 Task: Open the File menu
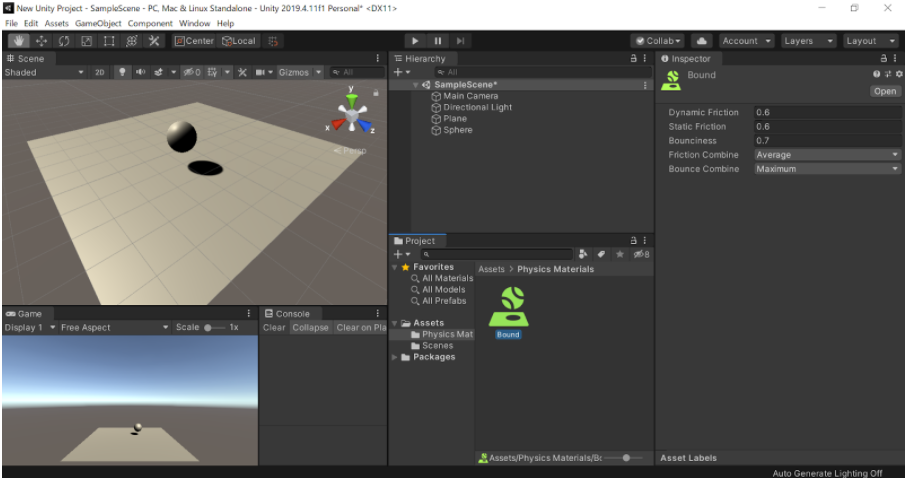[x=12, y=23]
